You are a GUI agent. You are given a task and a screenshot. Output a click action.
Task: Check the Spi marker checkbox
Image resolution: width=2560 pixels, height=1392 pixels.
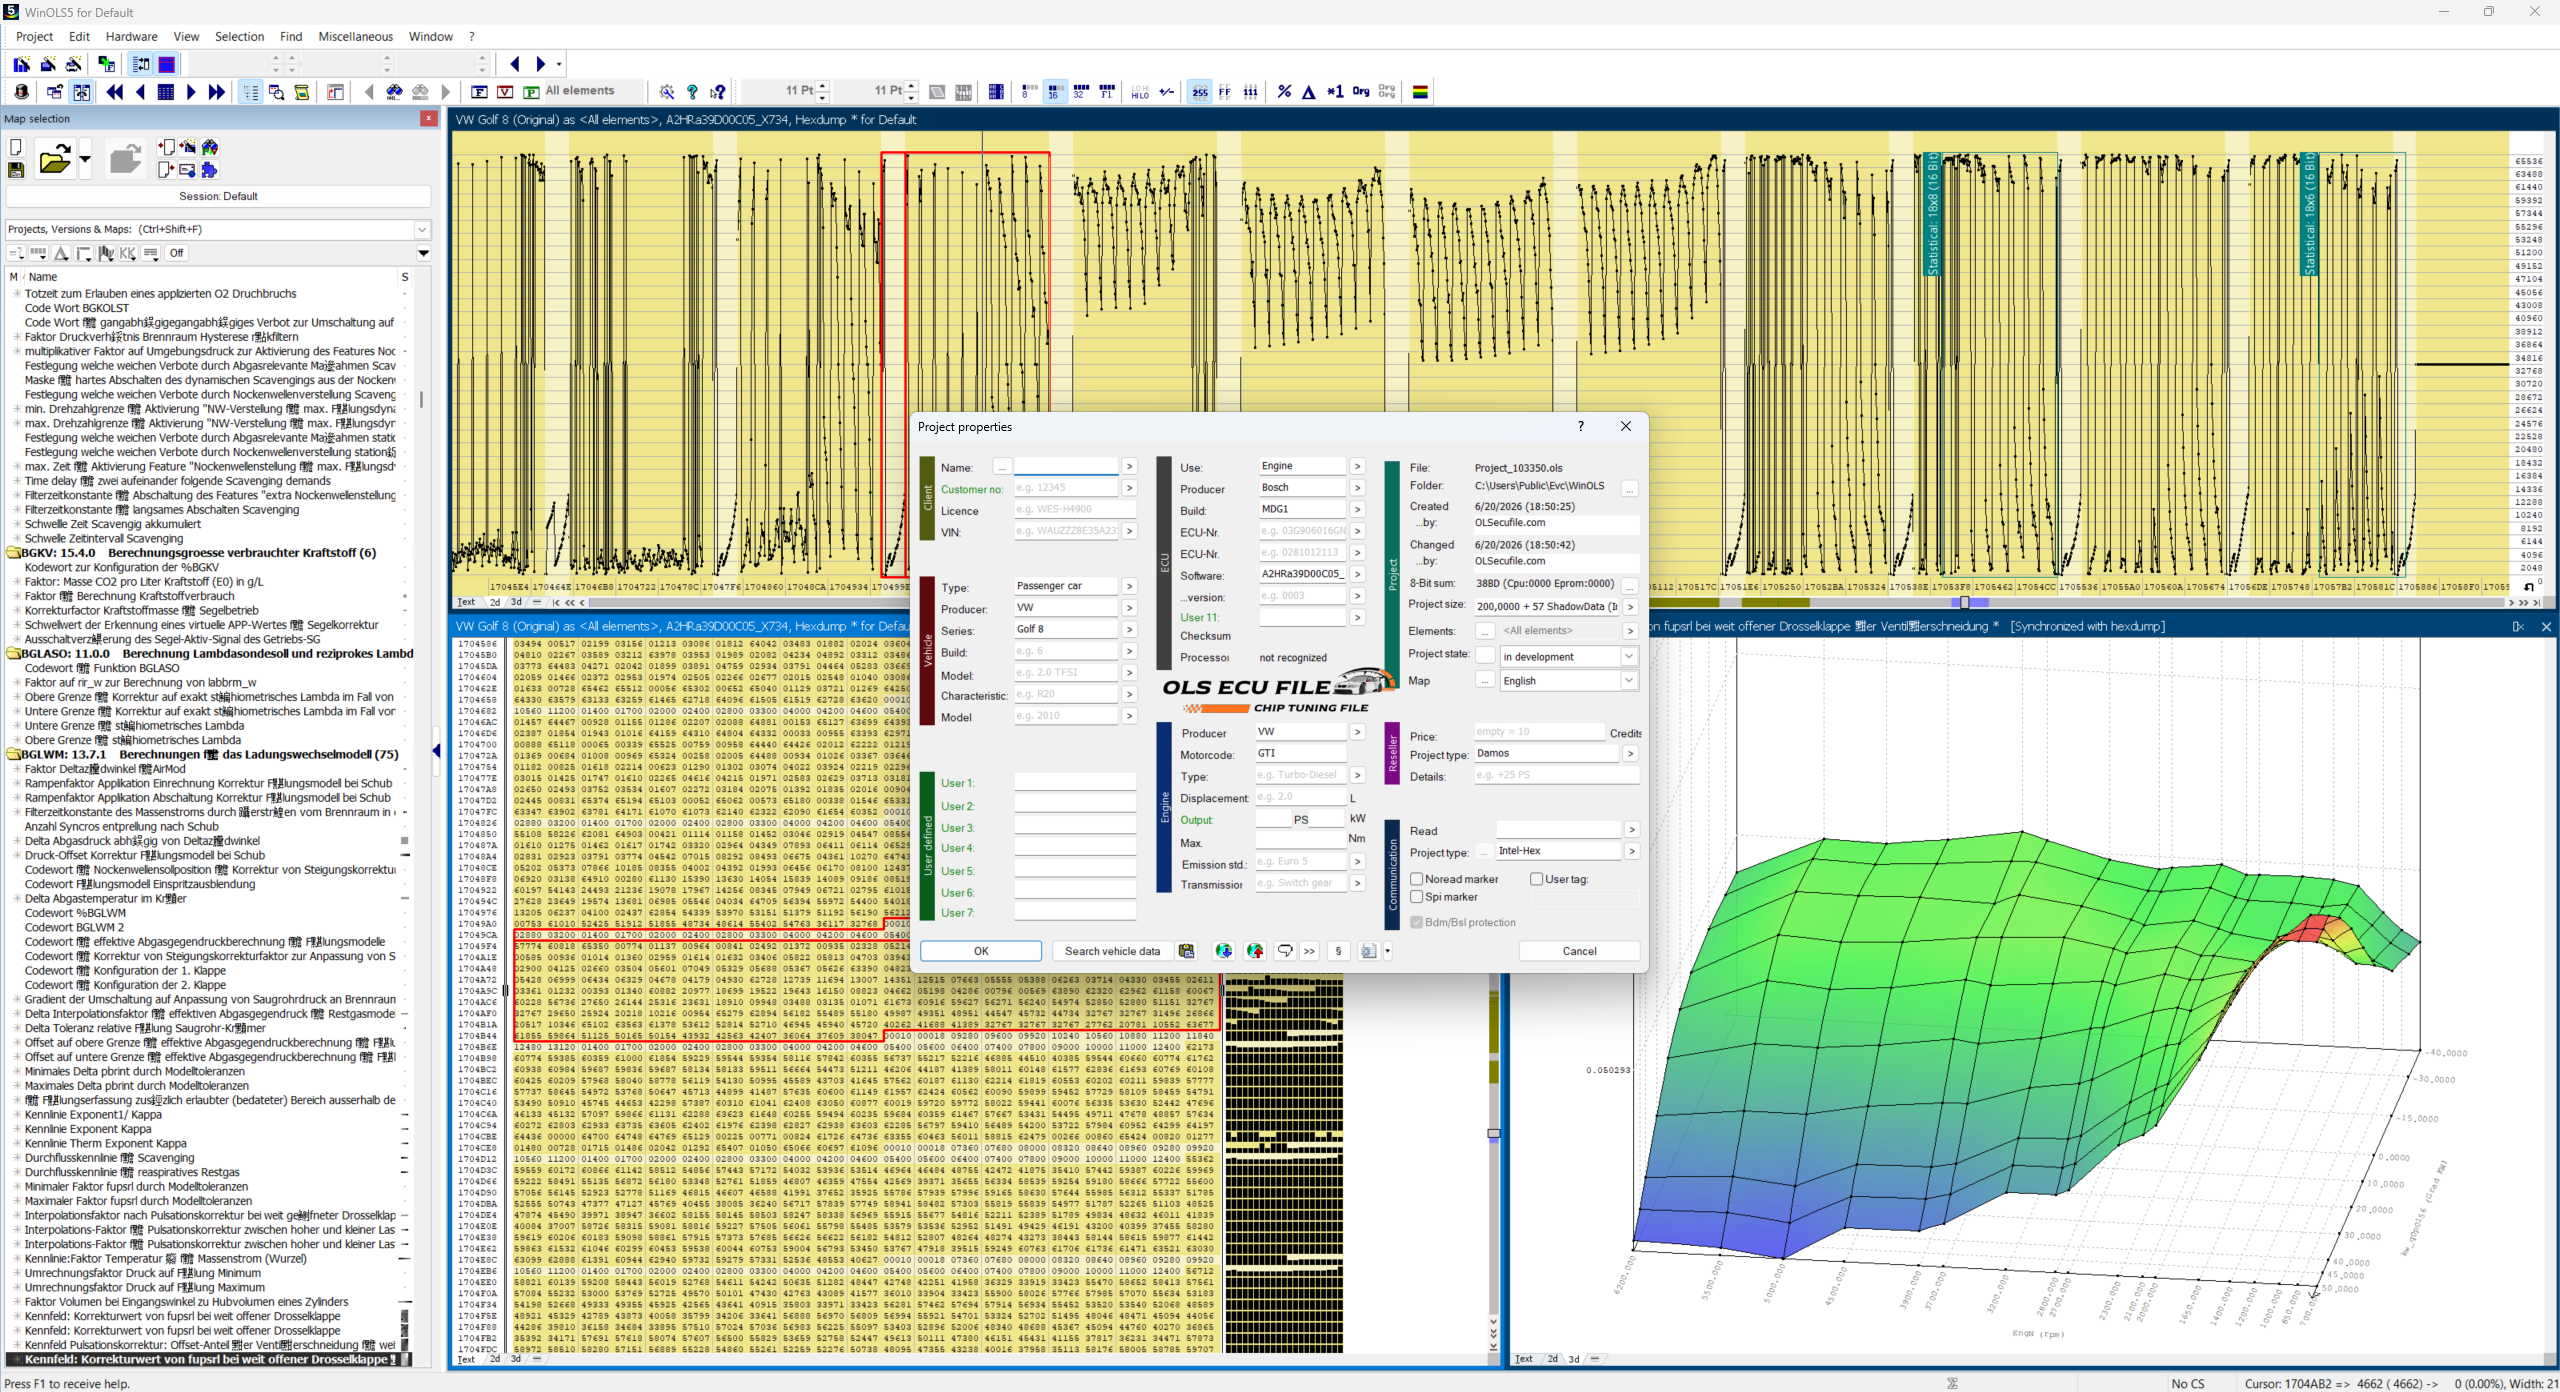(1416, 897)
